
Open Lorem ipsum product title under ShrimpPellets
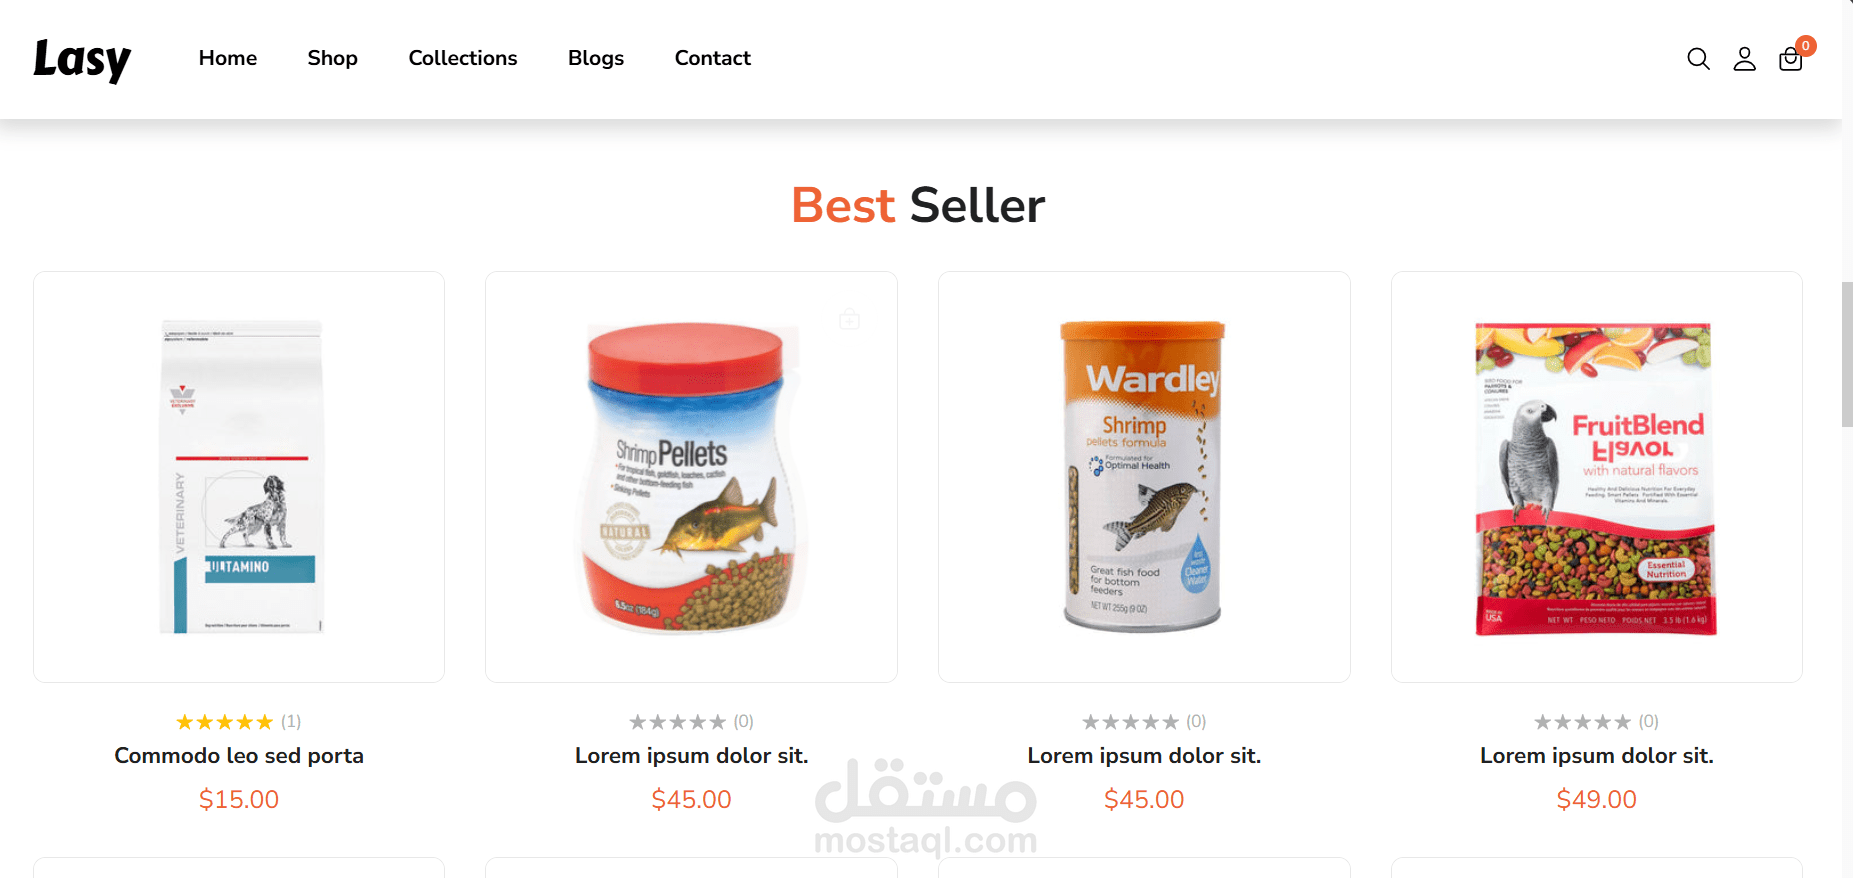(691, 756)
